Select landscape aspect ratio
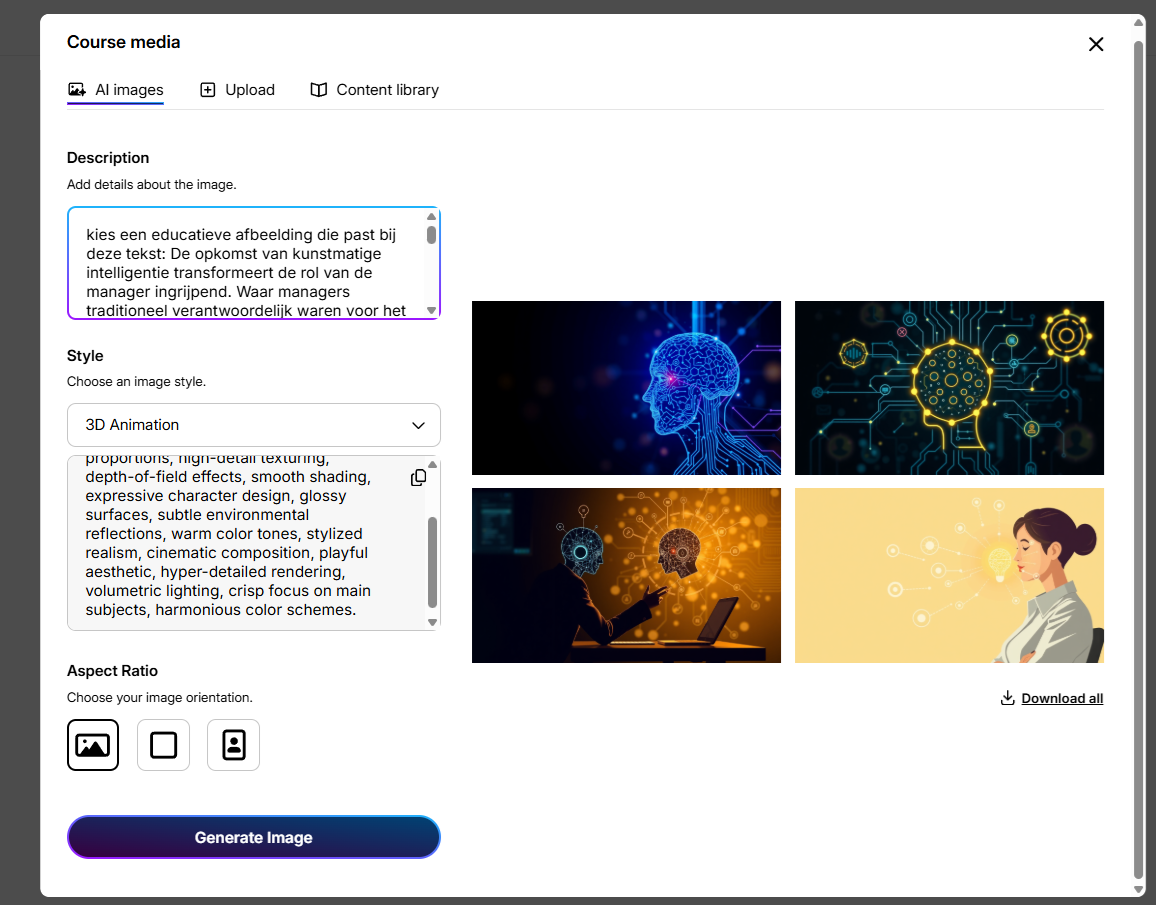The height and width of the screenshot is (905, 1156). (x=93, y=745)
